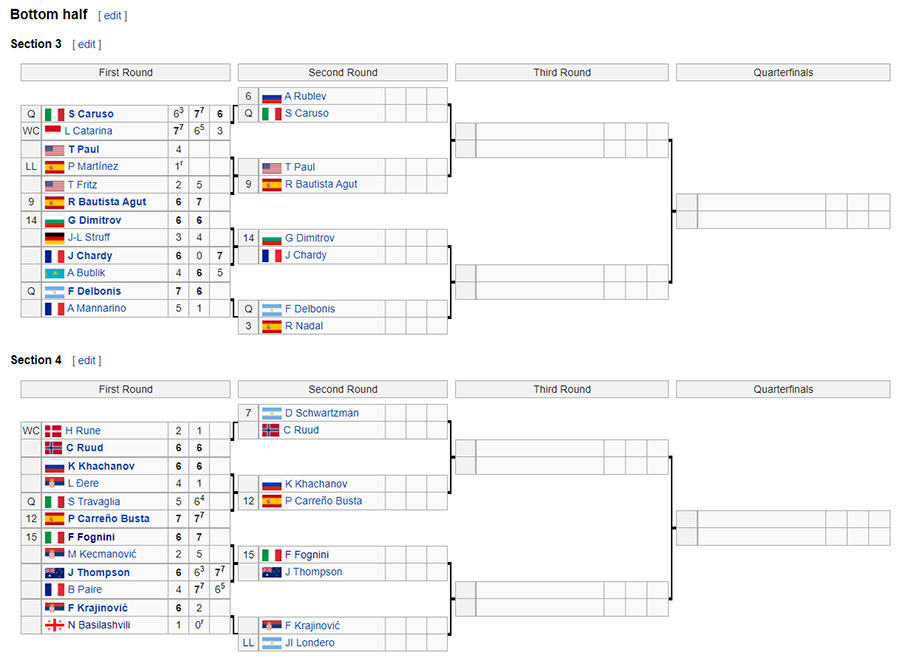Click German flag next to J-L Struff
Image resolution: width=900 pixels, height=658 pixels.
click(x=55, y=237)
